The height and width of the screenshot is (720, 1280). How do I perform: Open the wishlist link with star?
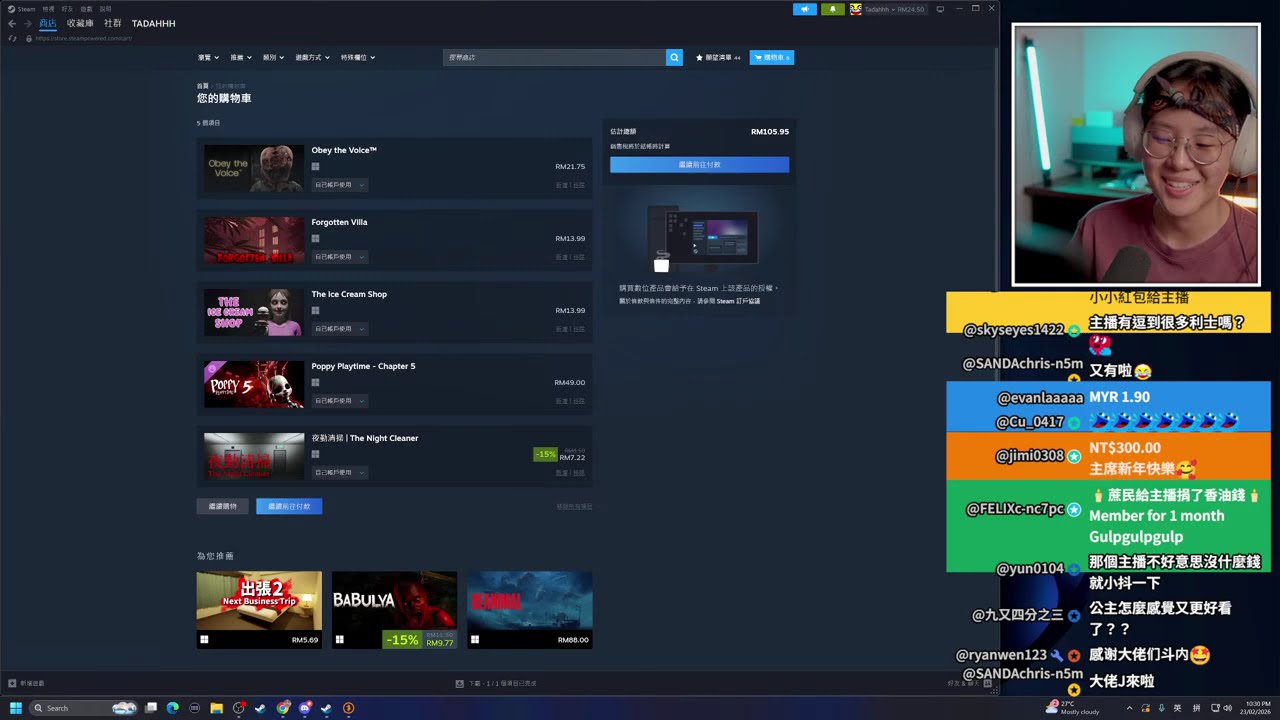pyautogui.click(x=718, y=57)
